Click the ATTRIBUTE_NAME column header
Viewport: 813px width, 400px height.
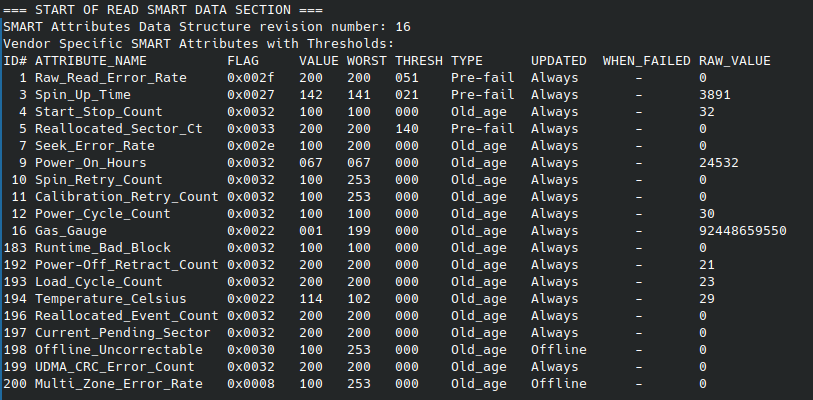pos(90,60)
